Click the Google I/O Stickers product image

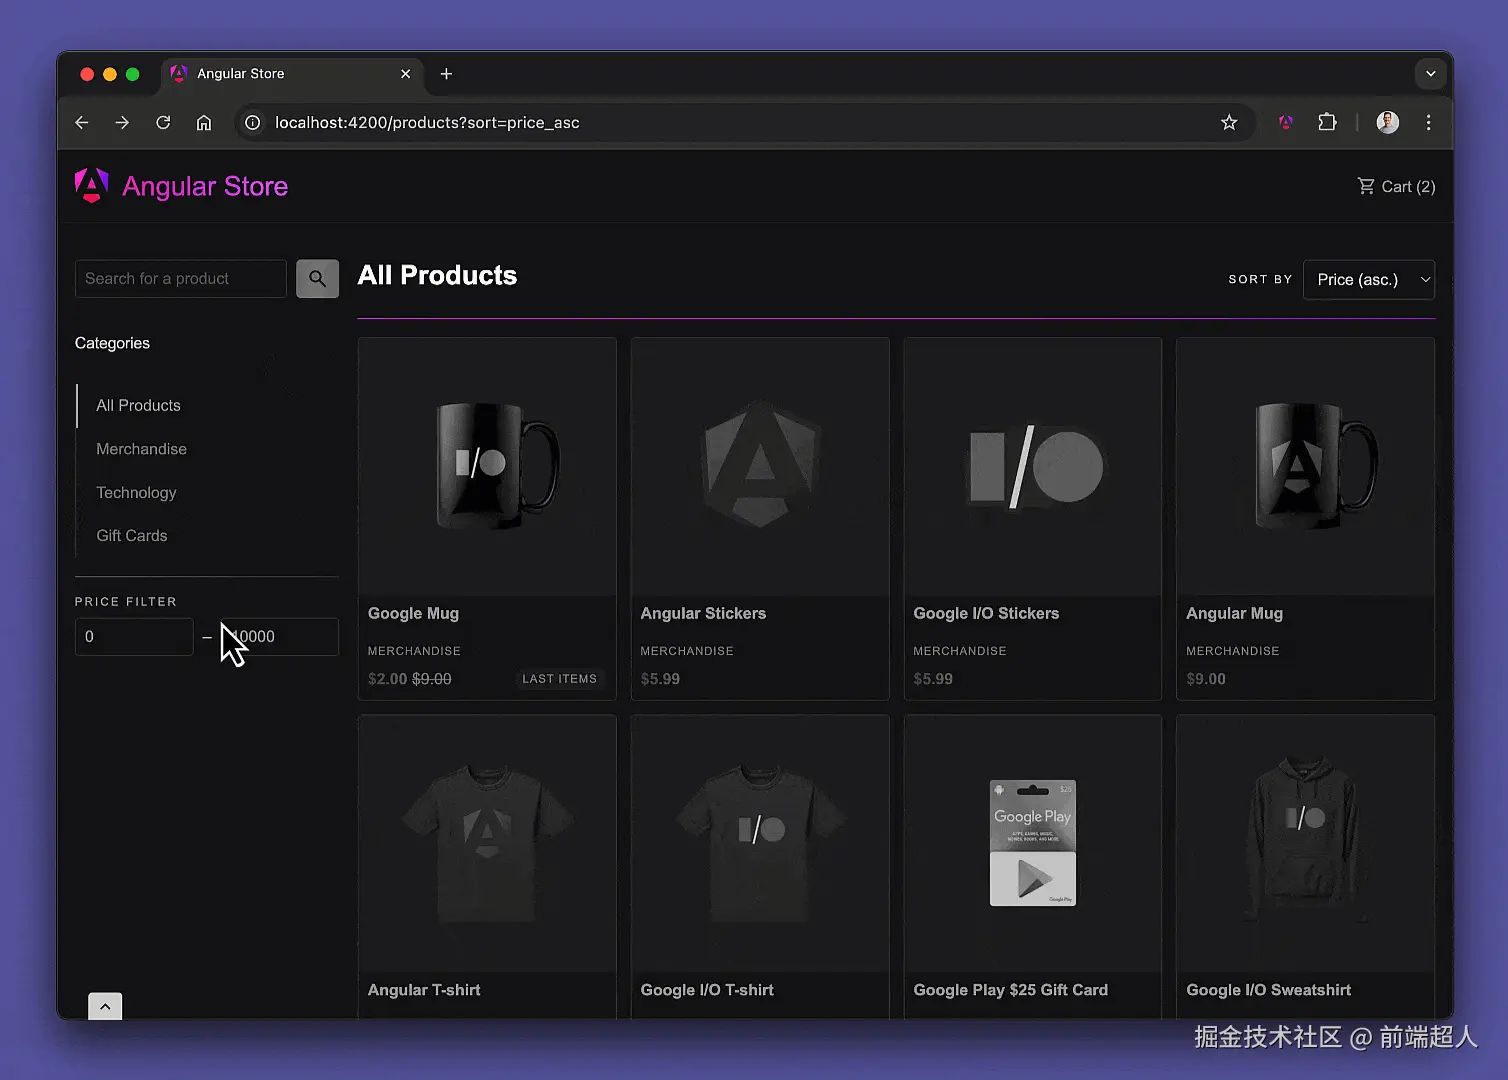coord(1033,467)
